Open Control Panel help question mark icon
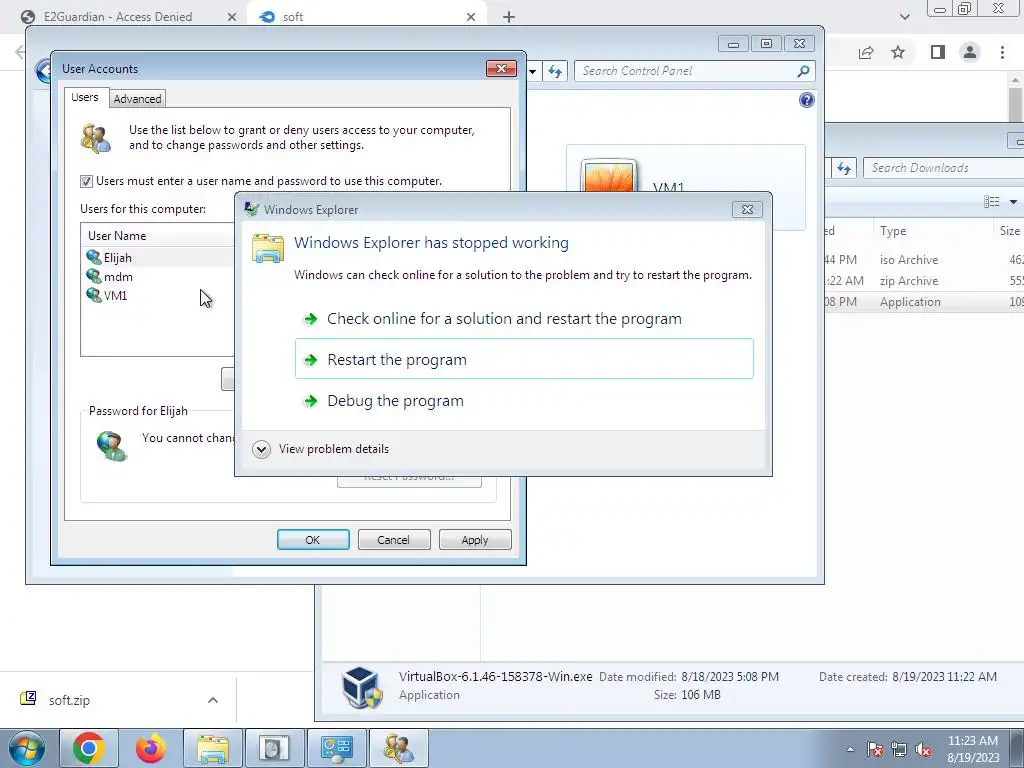Screen dimensions: 1024x768 (807, 100)
